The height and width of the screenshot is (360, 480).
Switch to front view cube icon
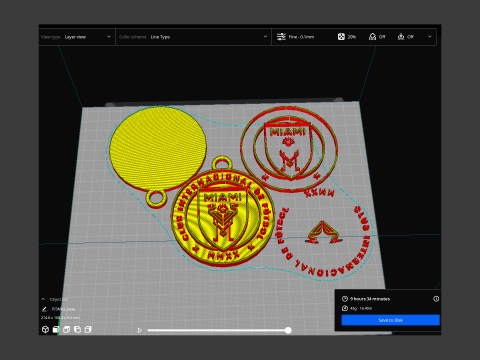coord(56,330)
